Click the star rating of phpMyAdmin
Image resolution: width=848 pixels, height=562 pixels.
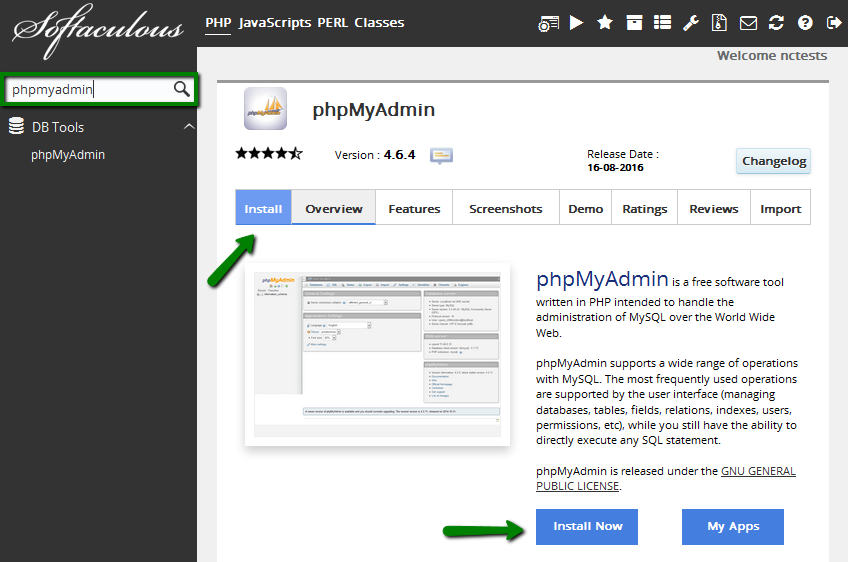coord(269,154)
